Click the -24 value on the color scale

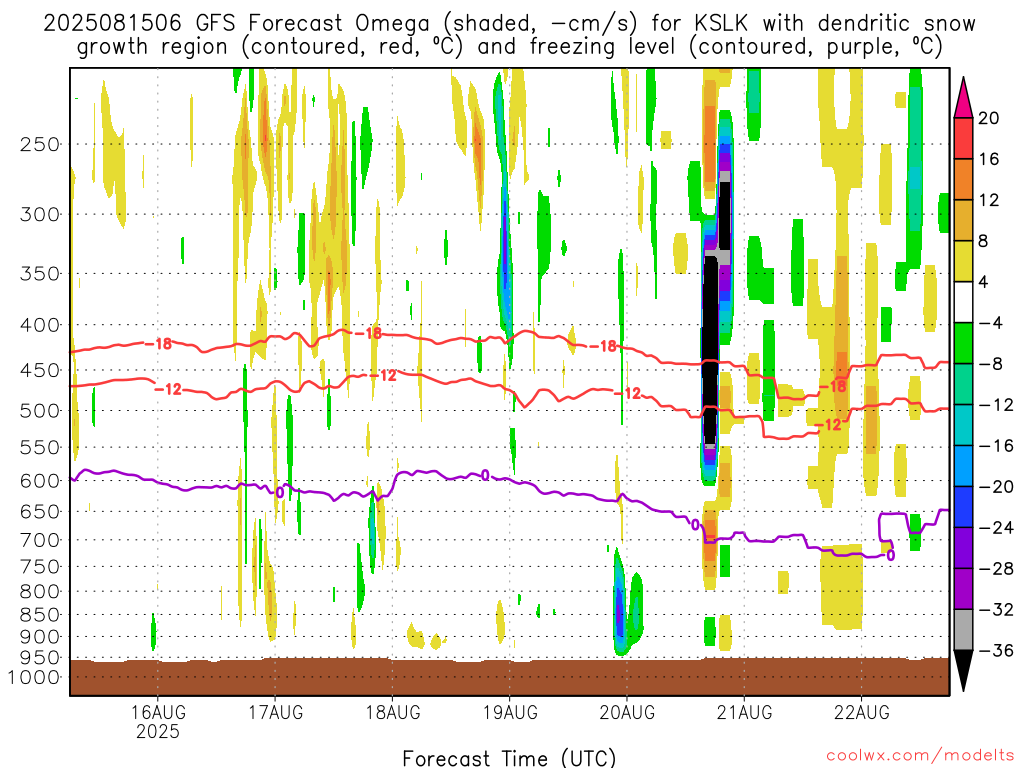[996, 528]
